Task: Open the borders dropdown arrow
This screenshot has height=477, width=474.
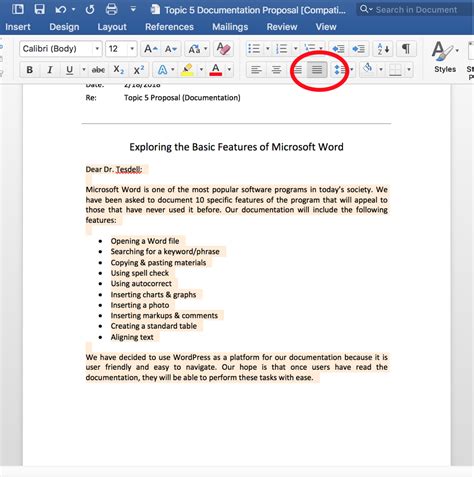Action: 409,70
